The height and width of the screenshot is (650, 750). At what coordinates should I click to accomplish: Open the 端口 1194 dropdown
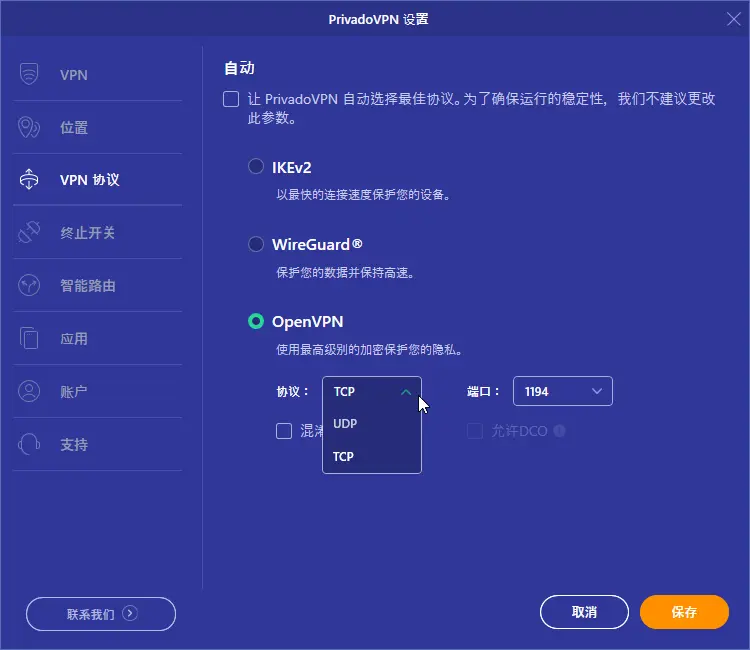(x=562, y=391)
